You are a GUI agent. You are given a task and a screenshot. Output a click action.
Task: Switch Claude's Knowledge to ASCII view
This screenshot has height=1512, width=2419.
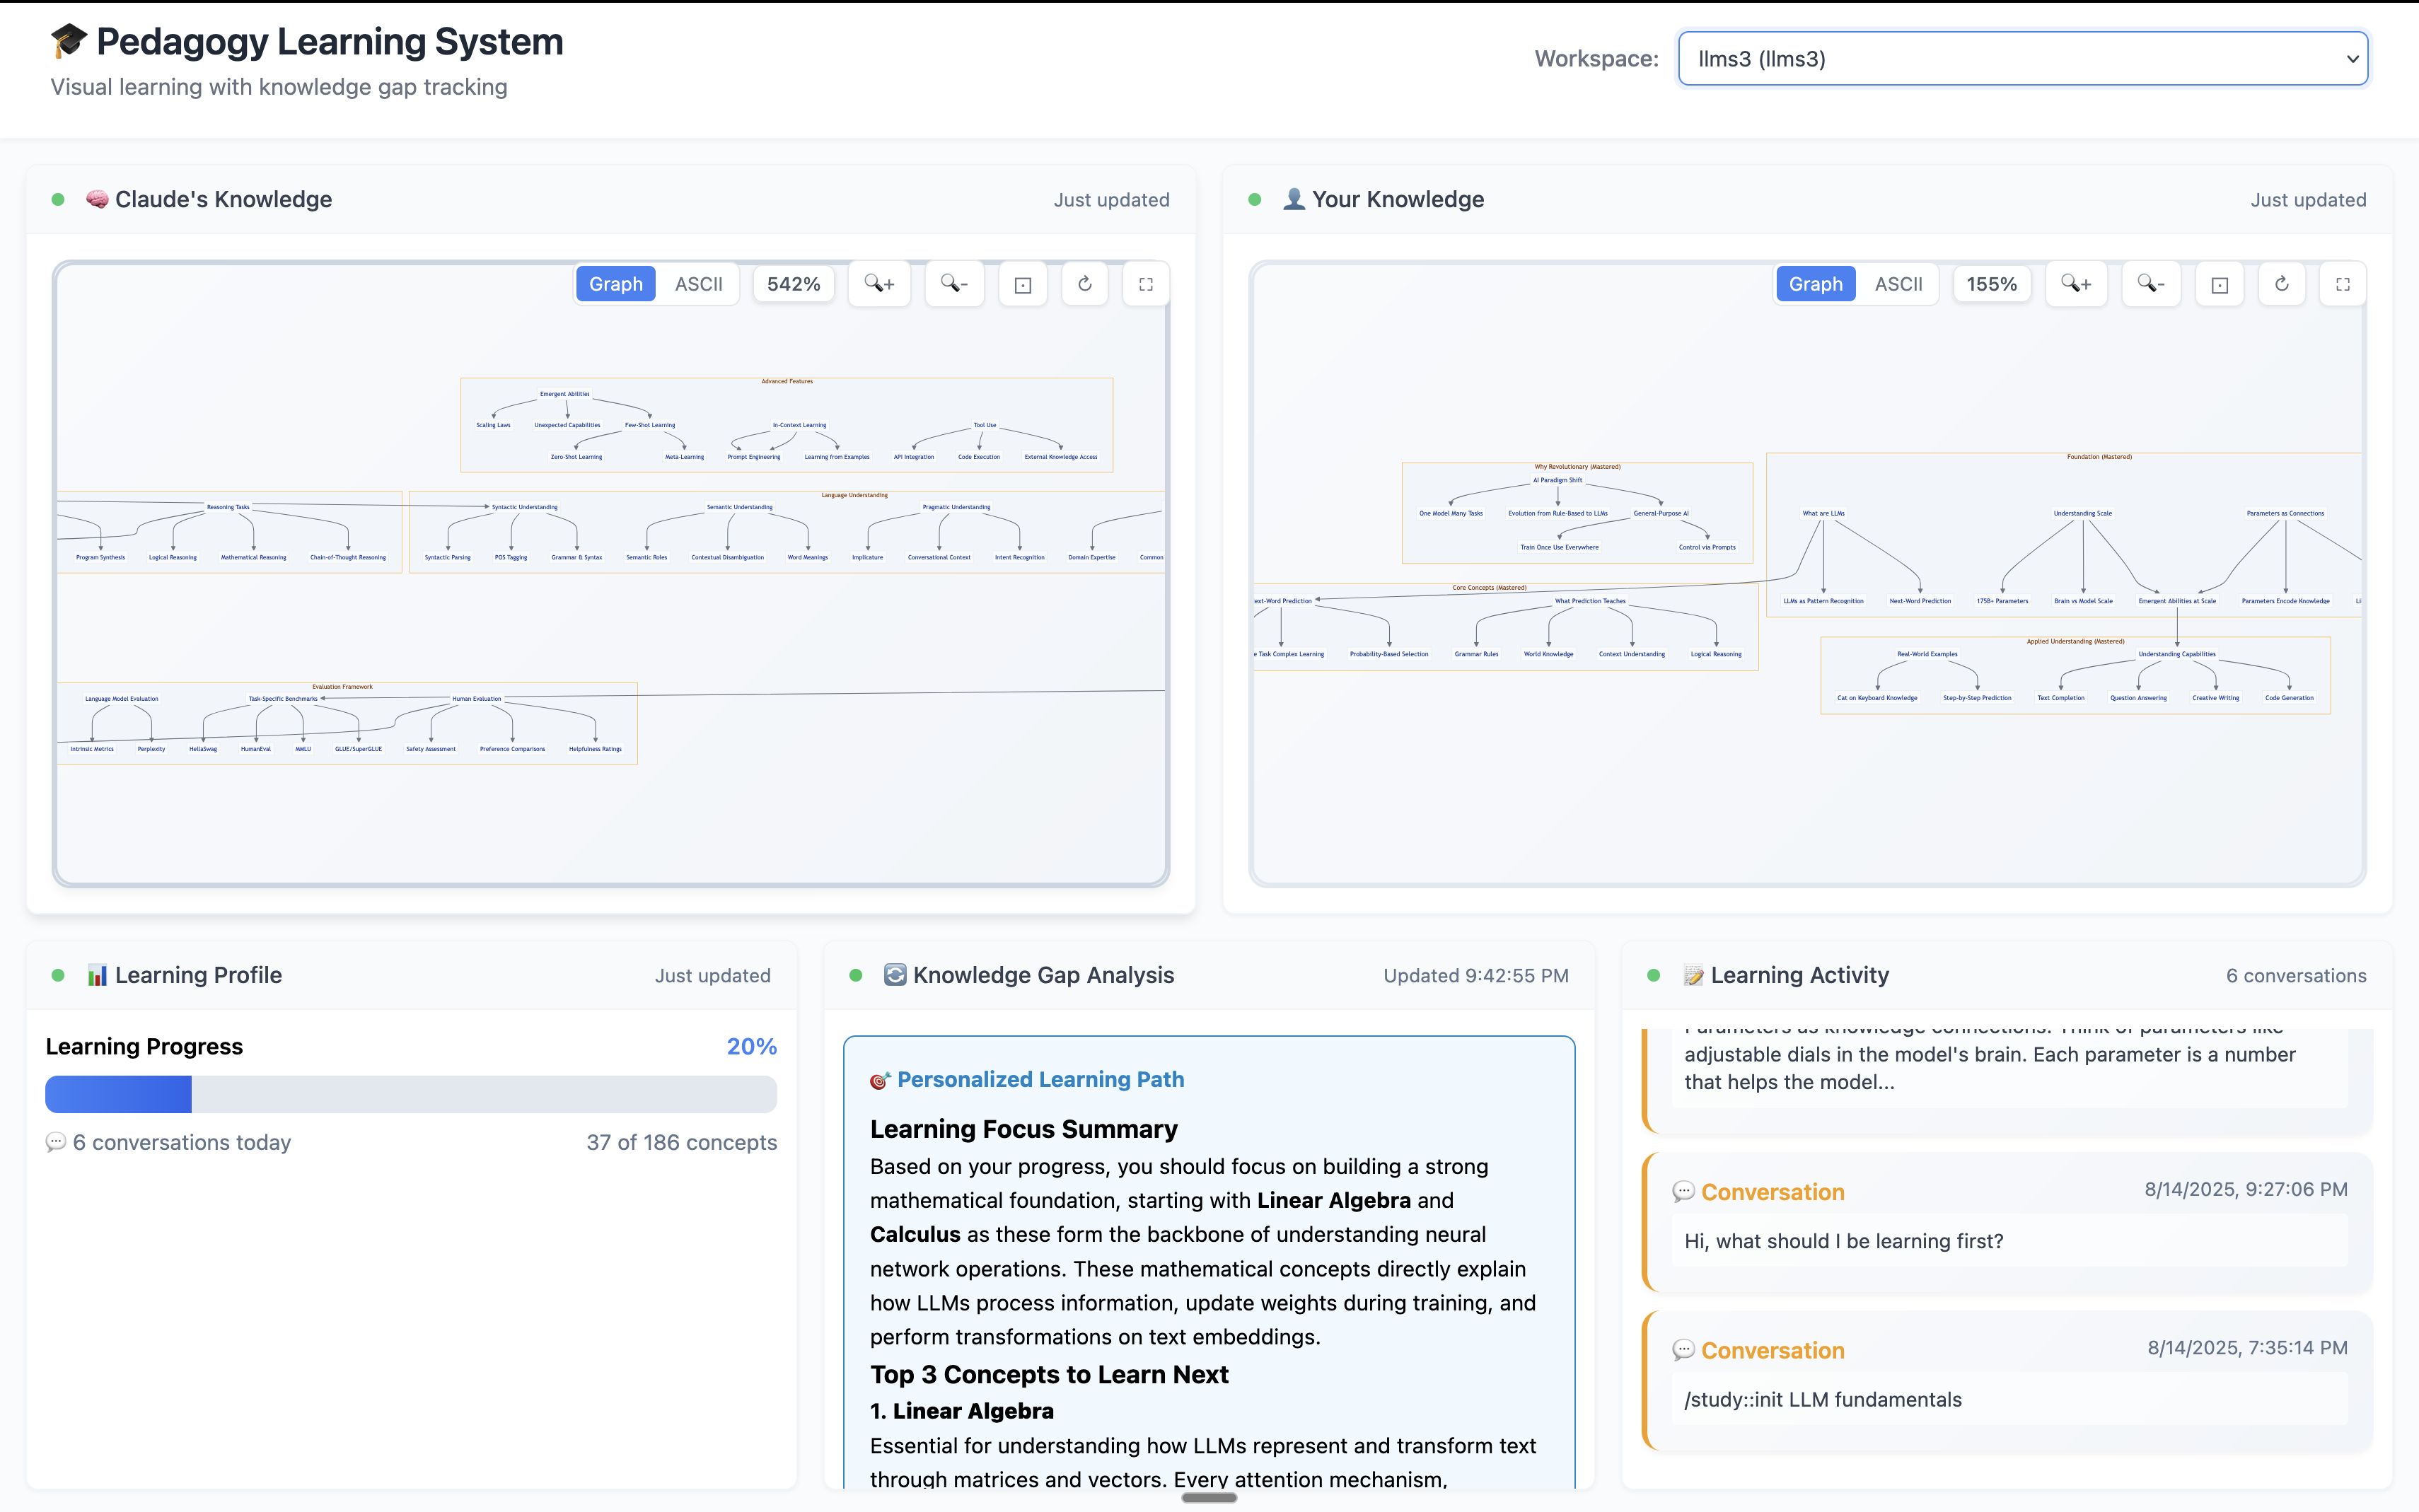(698, 284)
